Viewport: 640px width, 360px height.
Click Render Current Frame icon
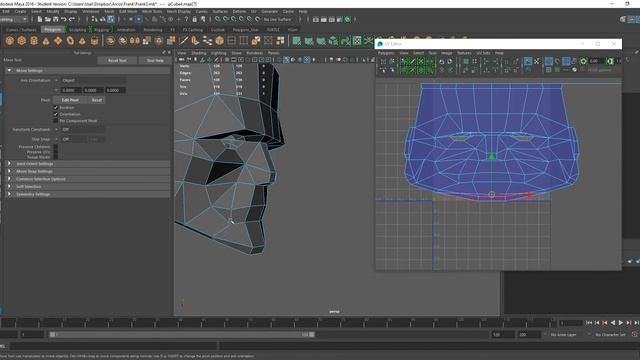(x=324, y=19)
